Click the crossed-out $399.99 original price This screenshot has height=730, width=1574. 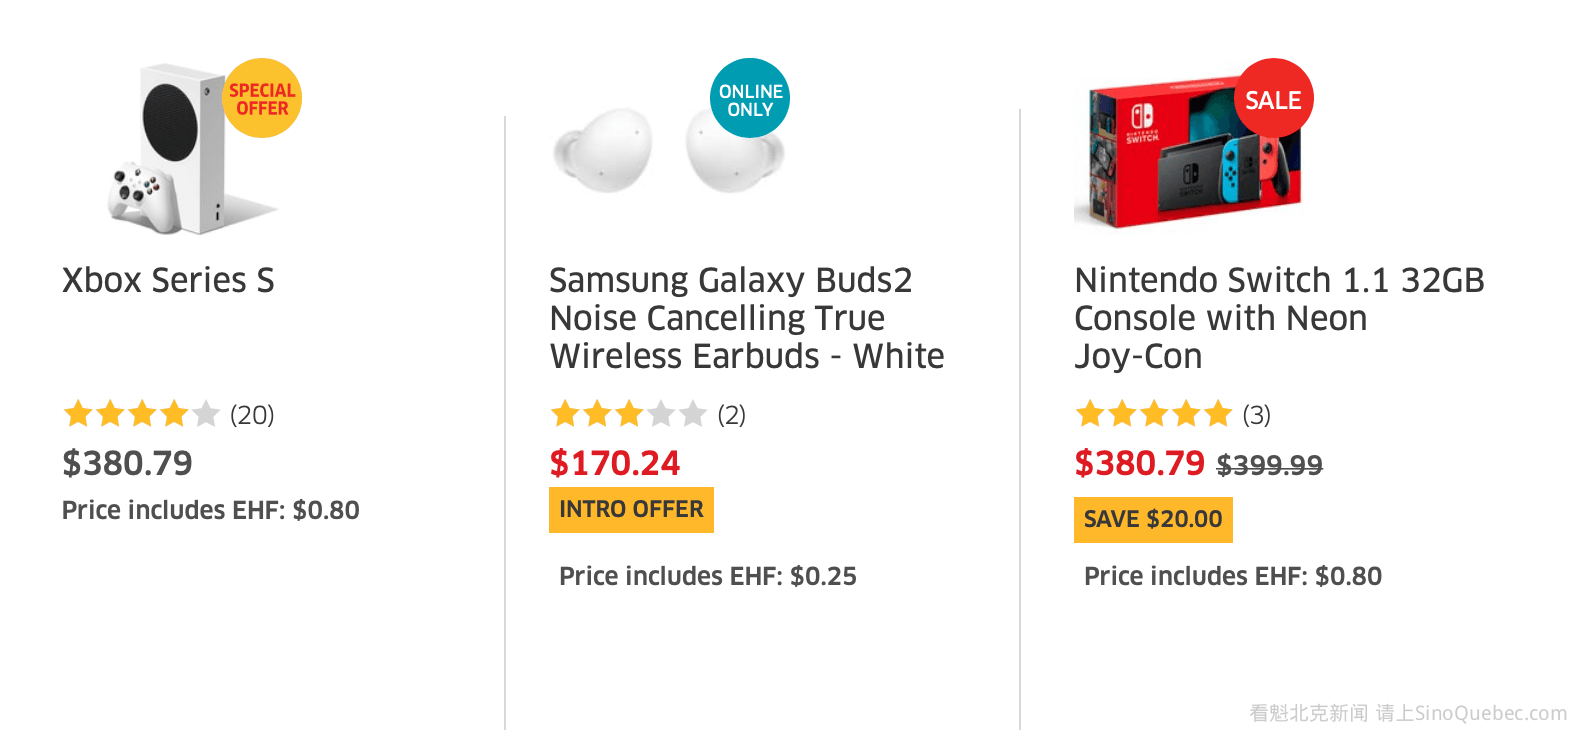coord(1269,465)
